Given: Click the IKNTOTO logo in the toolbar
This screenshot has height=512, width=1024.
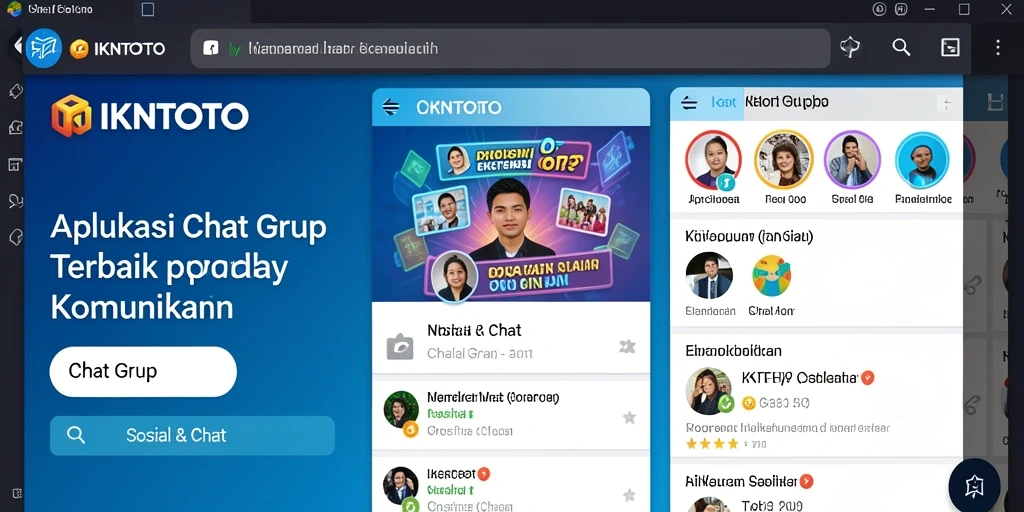Looking at the screenshot, I should (117, 49).
